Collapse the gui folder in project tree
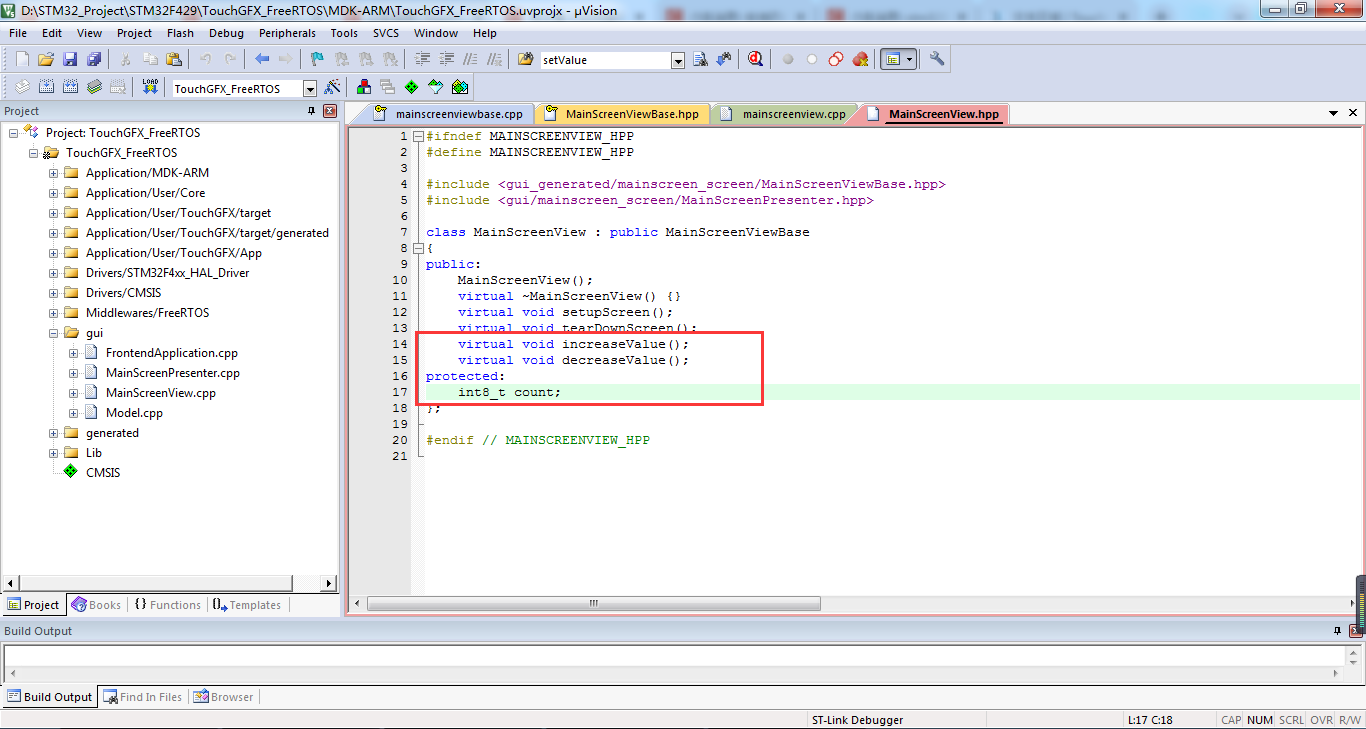The image size is (1366, 729). (x=53, y=333)
